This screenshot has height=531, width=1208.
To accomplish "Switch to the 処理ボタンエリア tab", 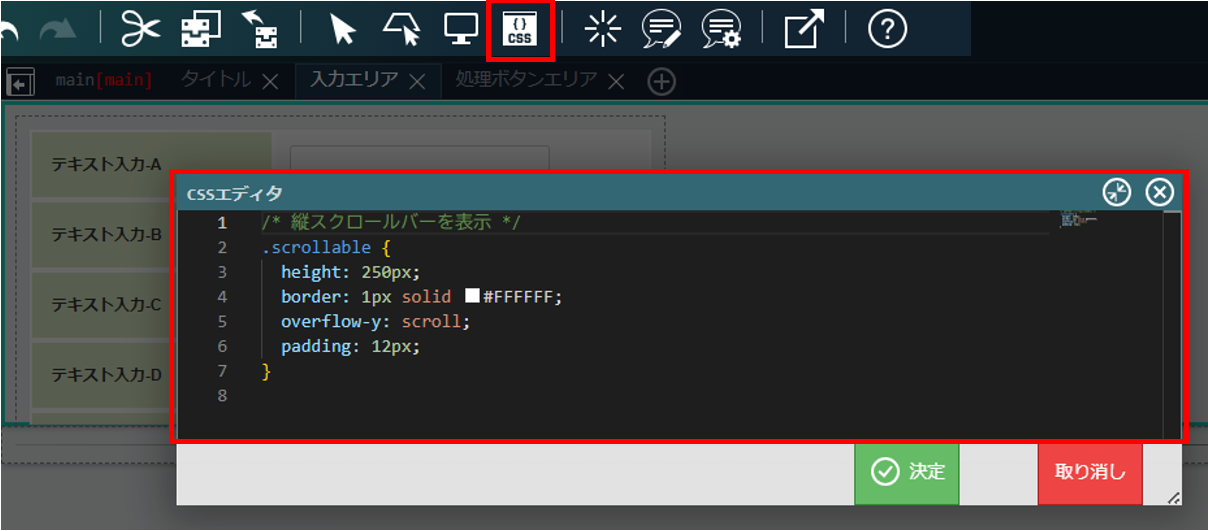I will pyautogui.click(x=526, y=81).
